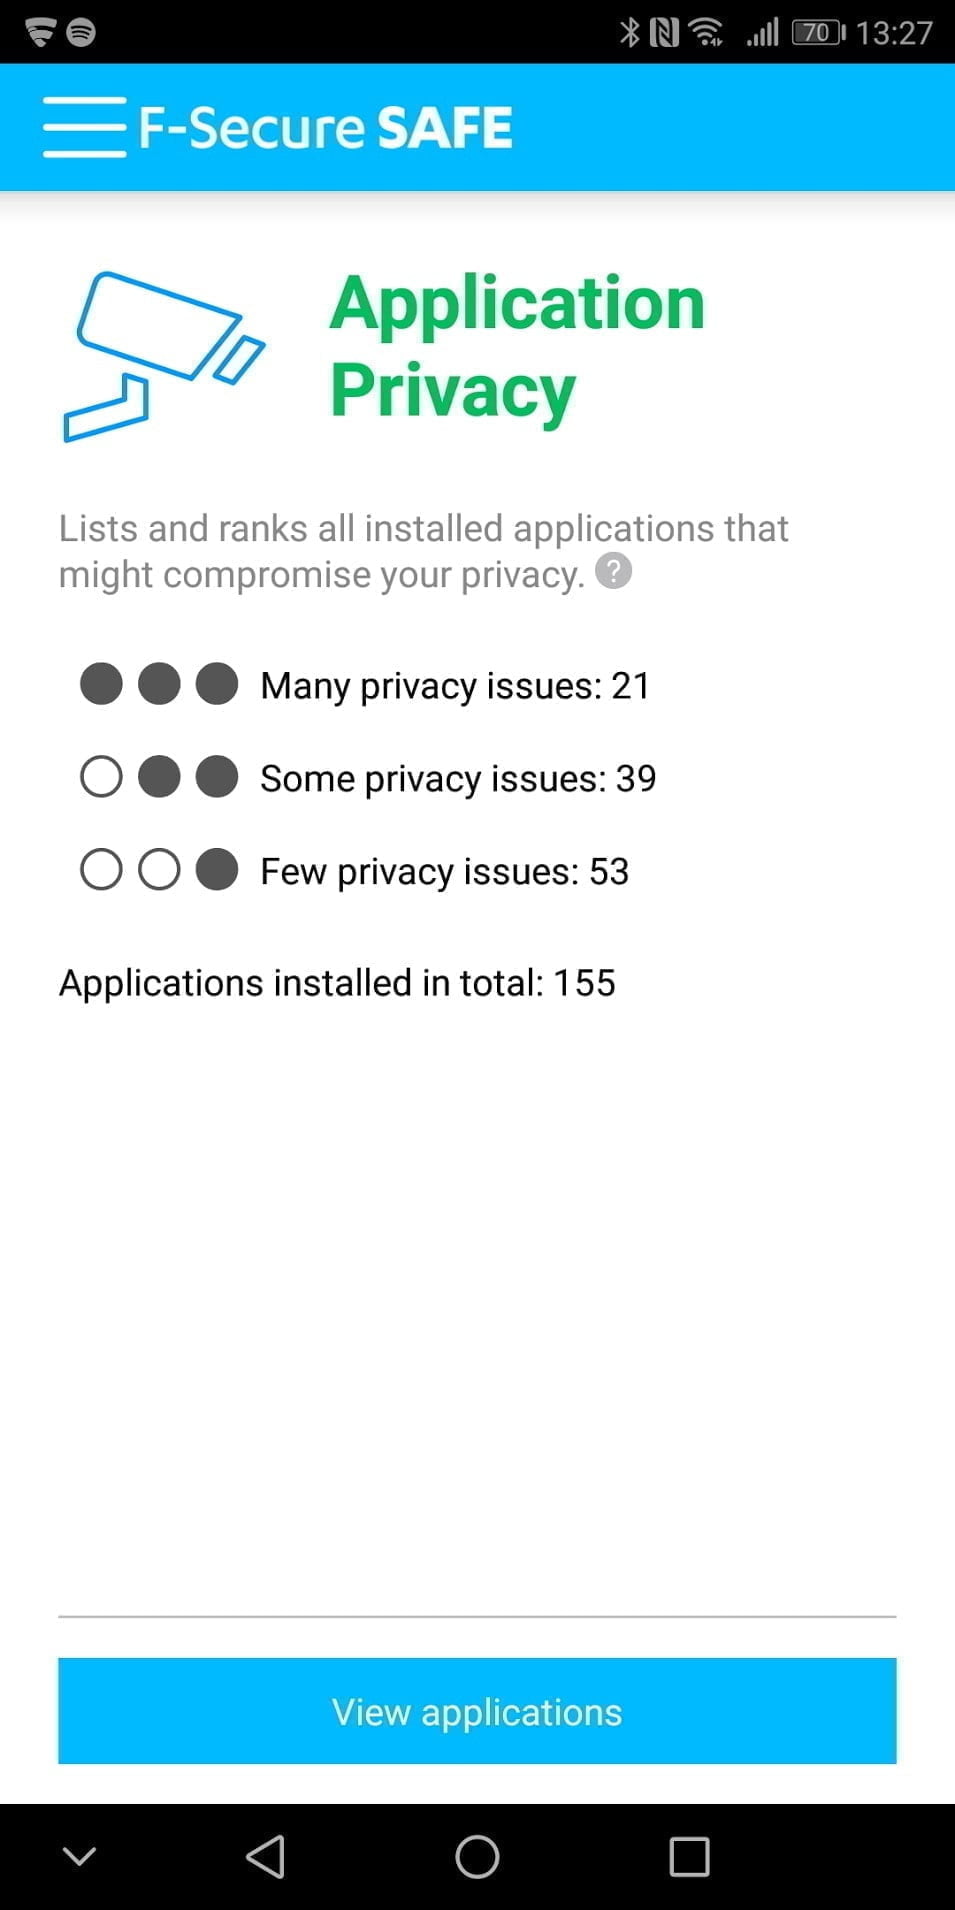Image resolution: width=955 pixels, height=1910 pixels.
Task: Tap Applications installed in total: 155 text
Action: tap(337, 983)
